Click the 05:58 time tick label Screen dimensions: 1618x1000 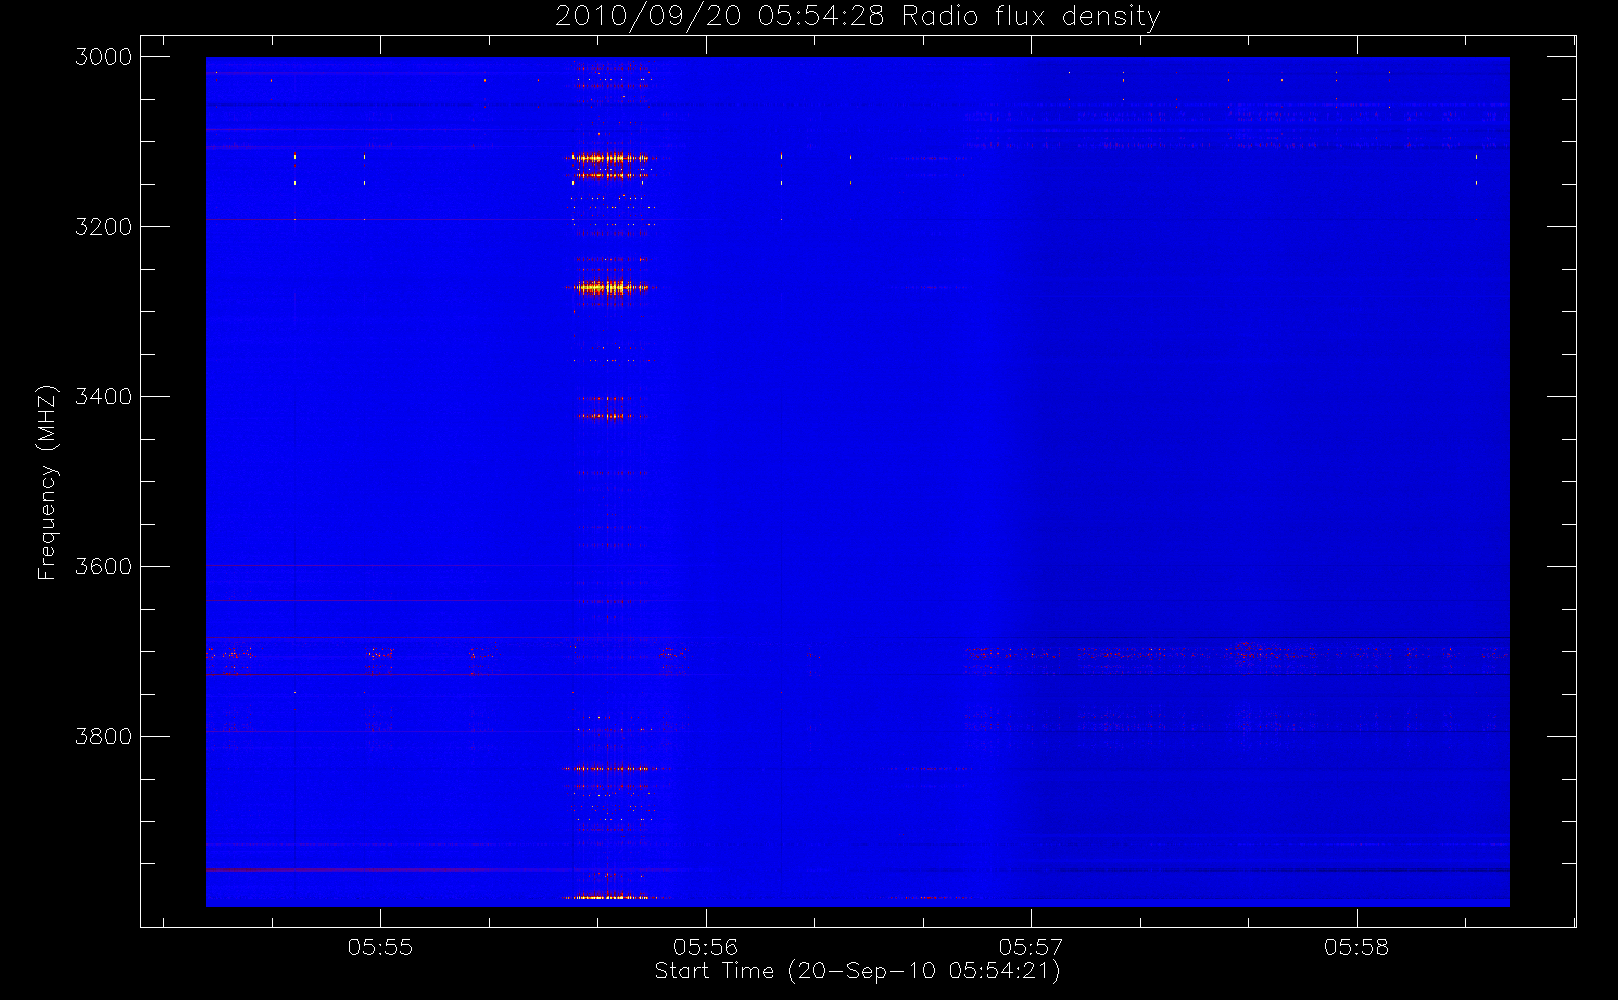coord(1357,947)
